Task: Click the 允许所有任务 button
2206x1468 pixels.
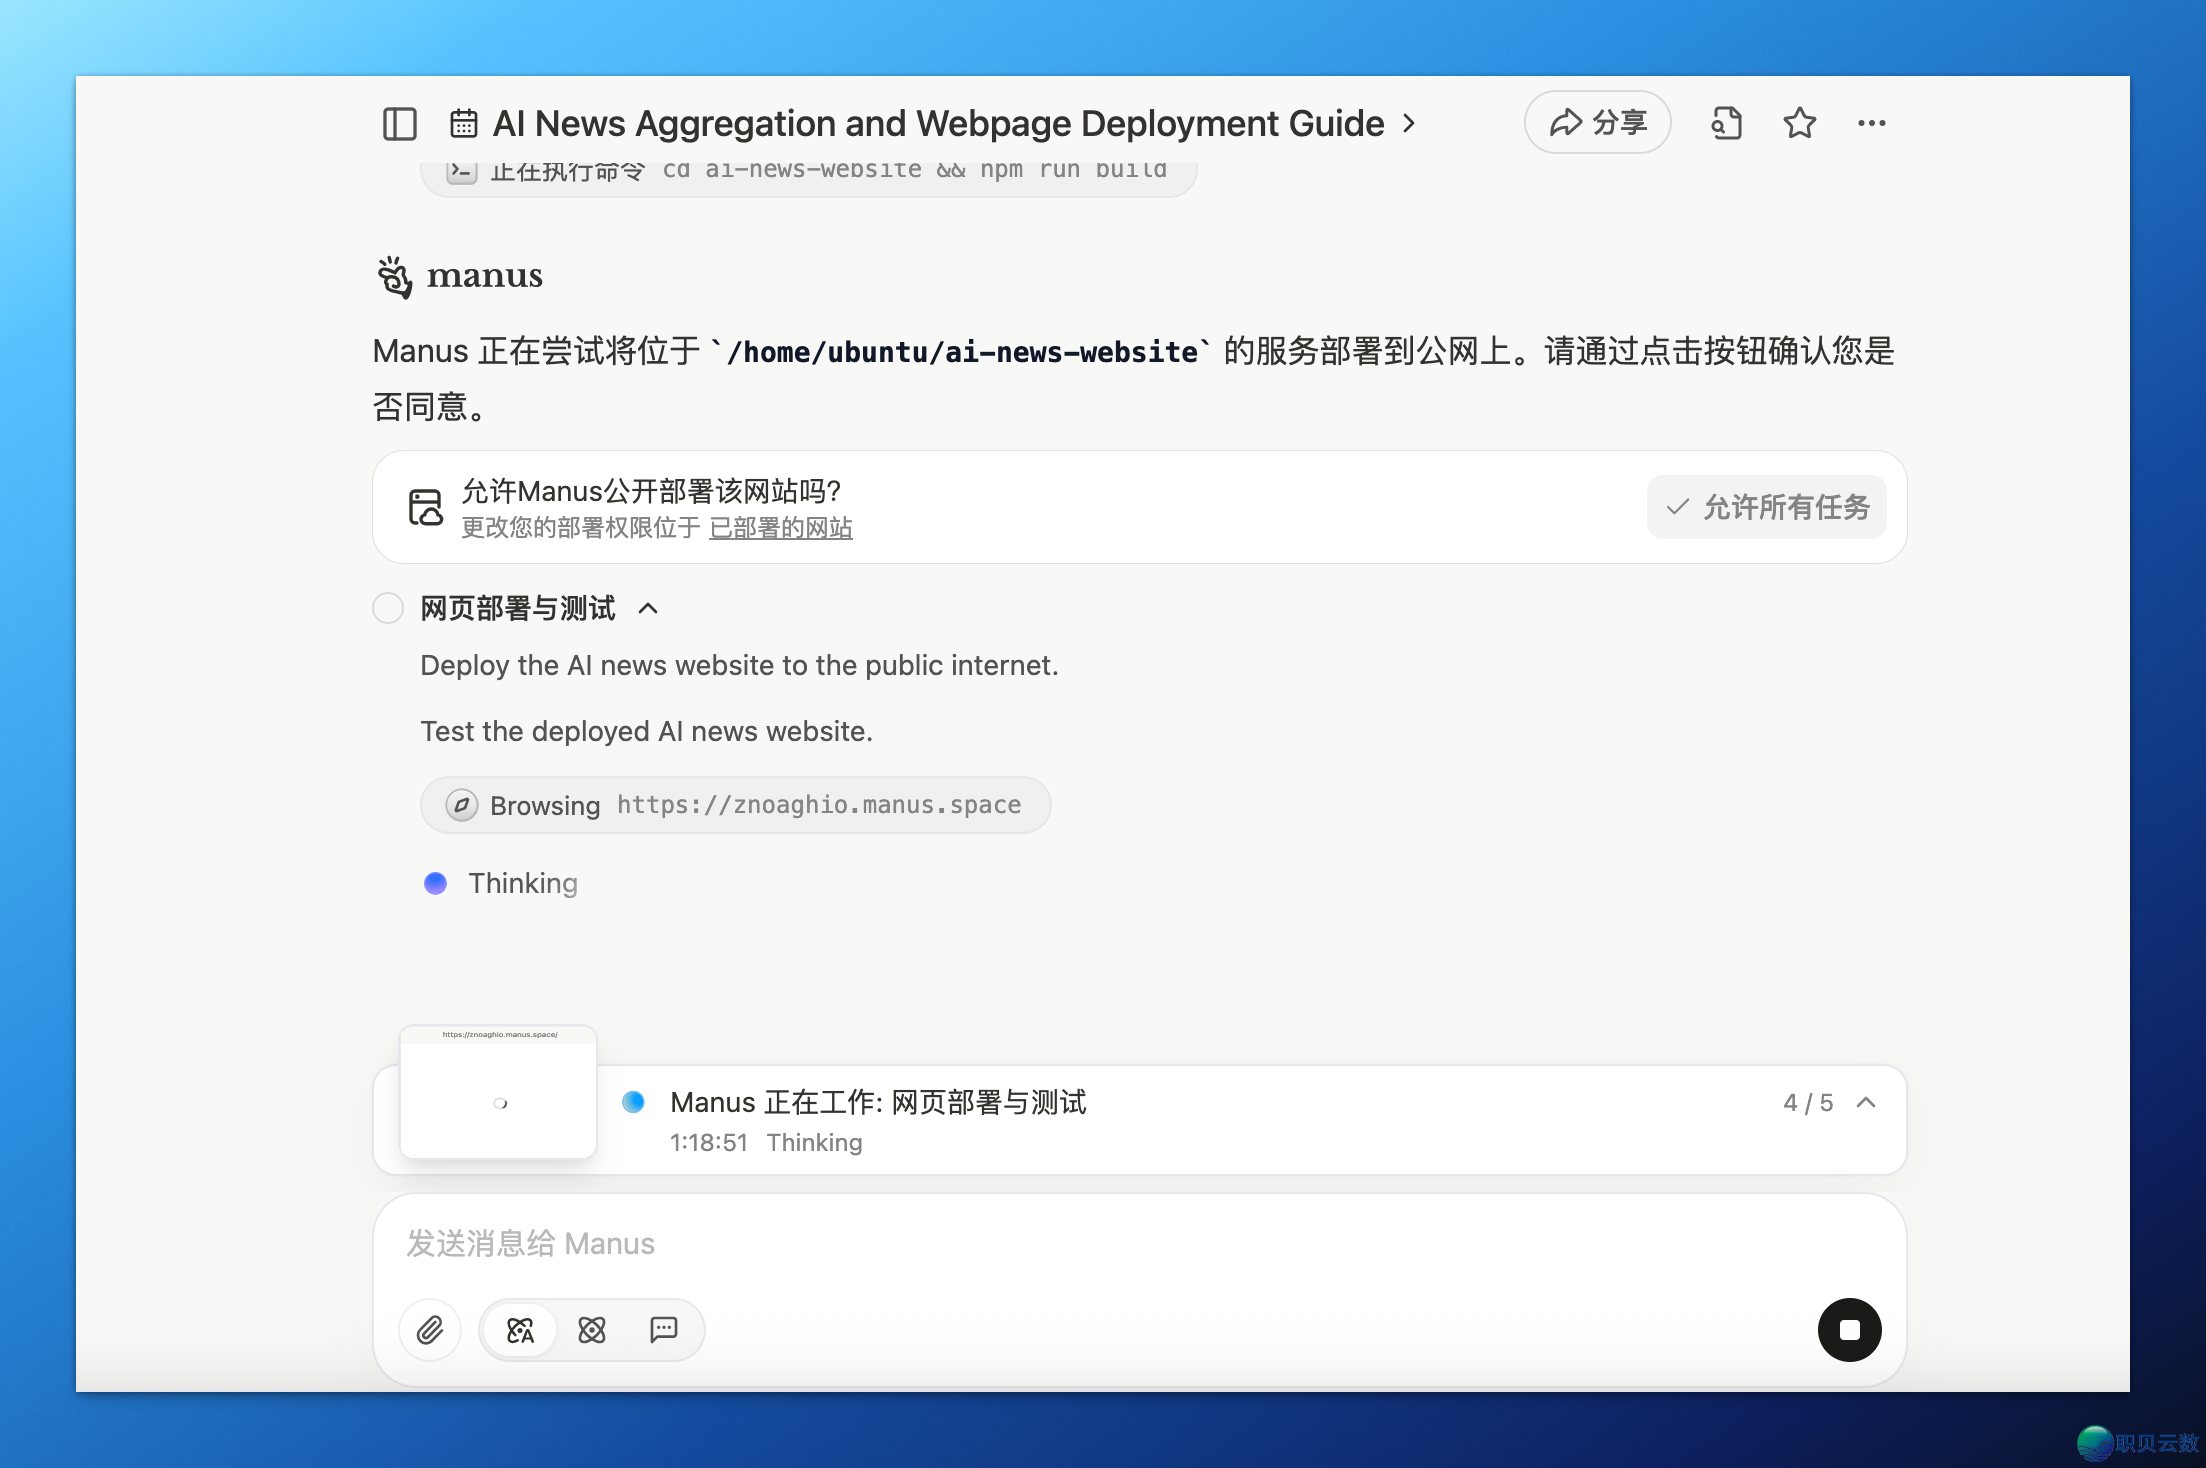Action: [1766, 507]
